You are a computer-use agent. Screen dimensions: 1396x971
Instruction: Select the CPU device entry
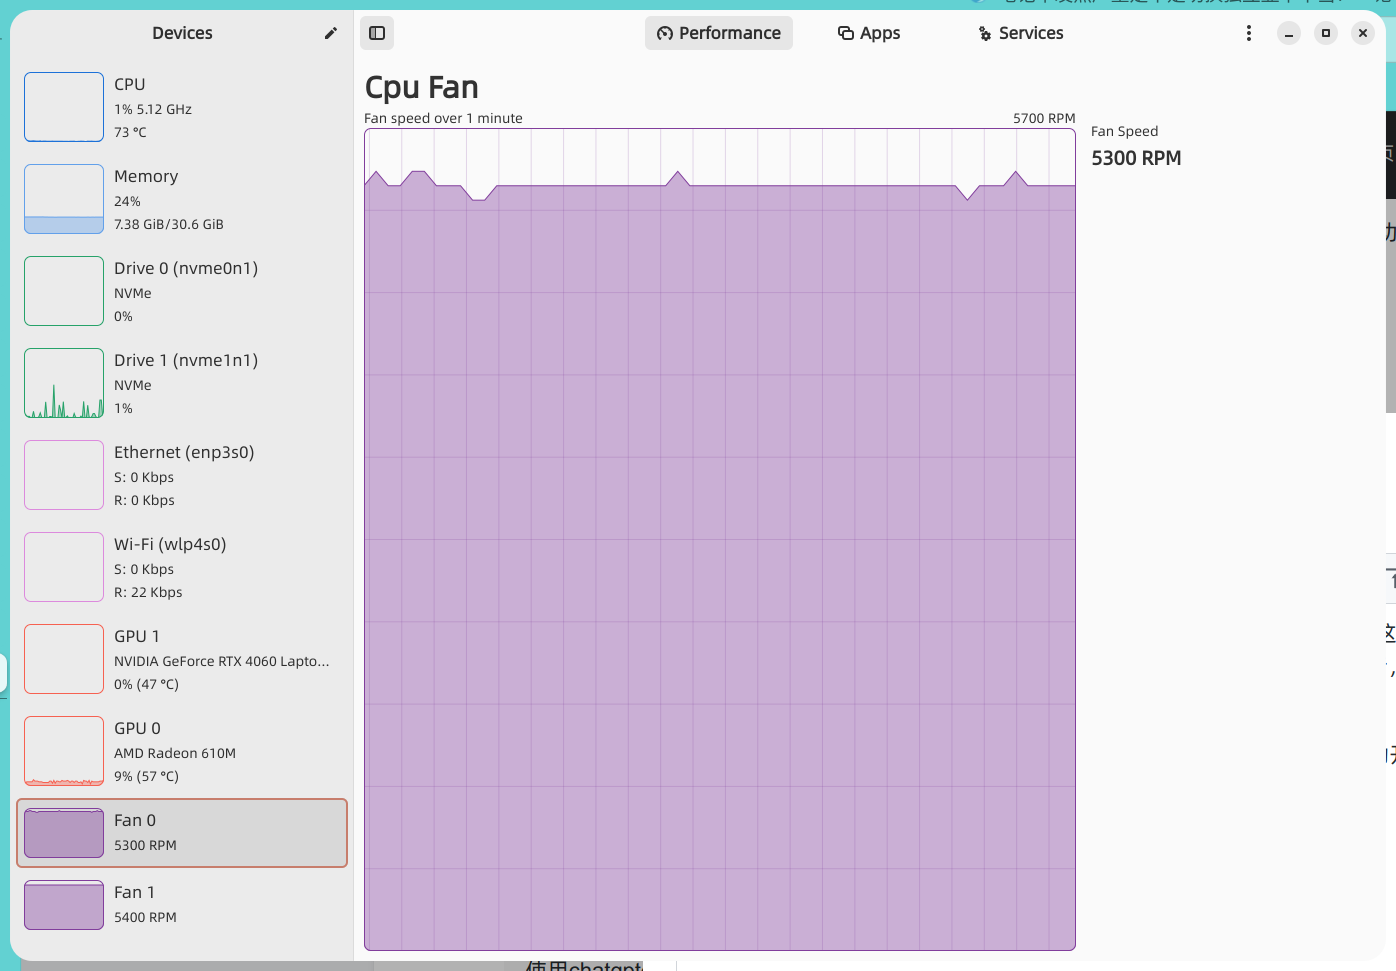[x=182, y=107]
